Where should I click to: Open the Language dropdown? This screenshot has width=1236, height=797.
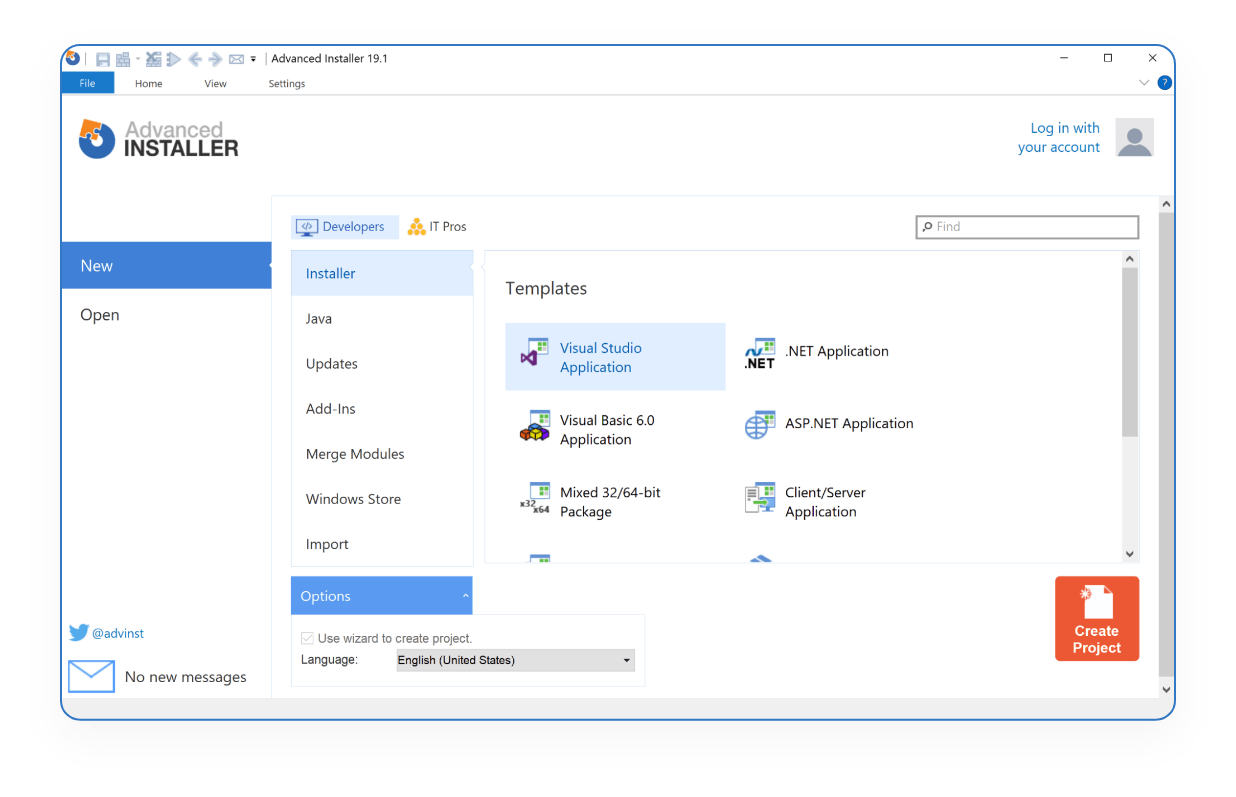click(x=515, y=660)
